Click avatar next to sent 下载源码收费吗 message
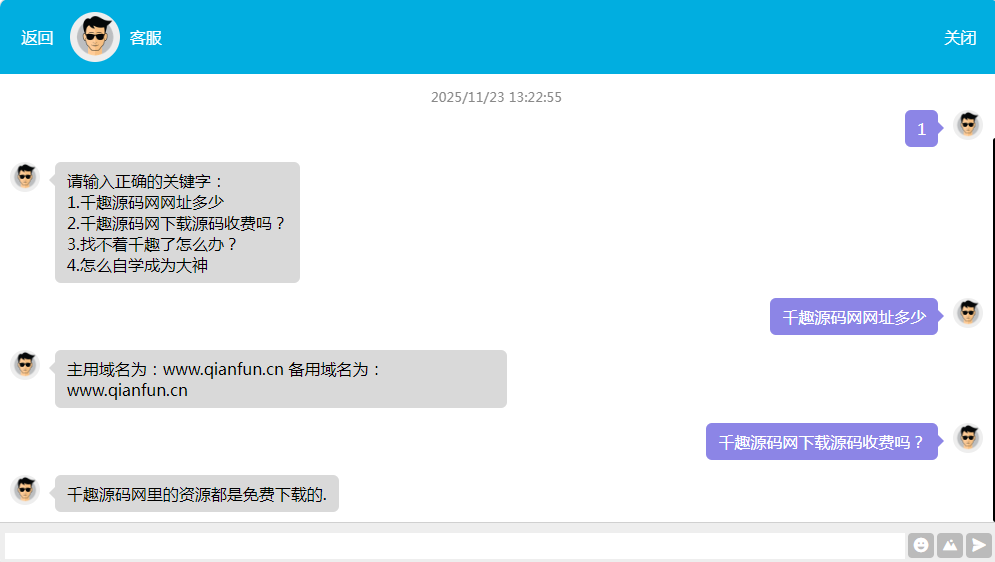This screenshot has width=995, height=562. [x=968, y=438]
